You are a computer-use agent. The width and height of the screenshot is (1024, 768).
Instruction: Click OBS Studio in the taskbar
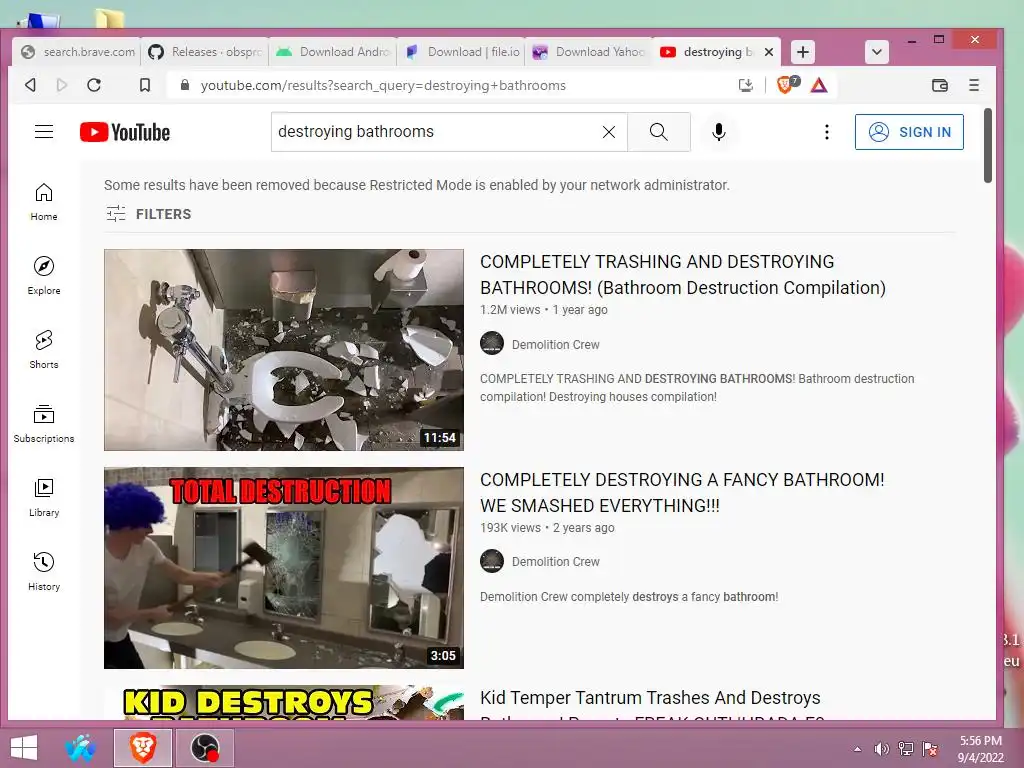click(204, 748)
